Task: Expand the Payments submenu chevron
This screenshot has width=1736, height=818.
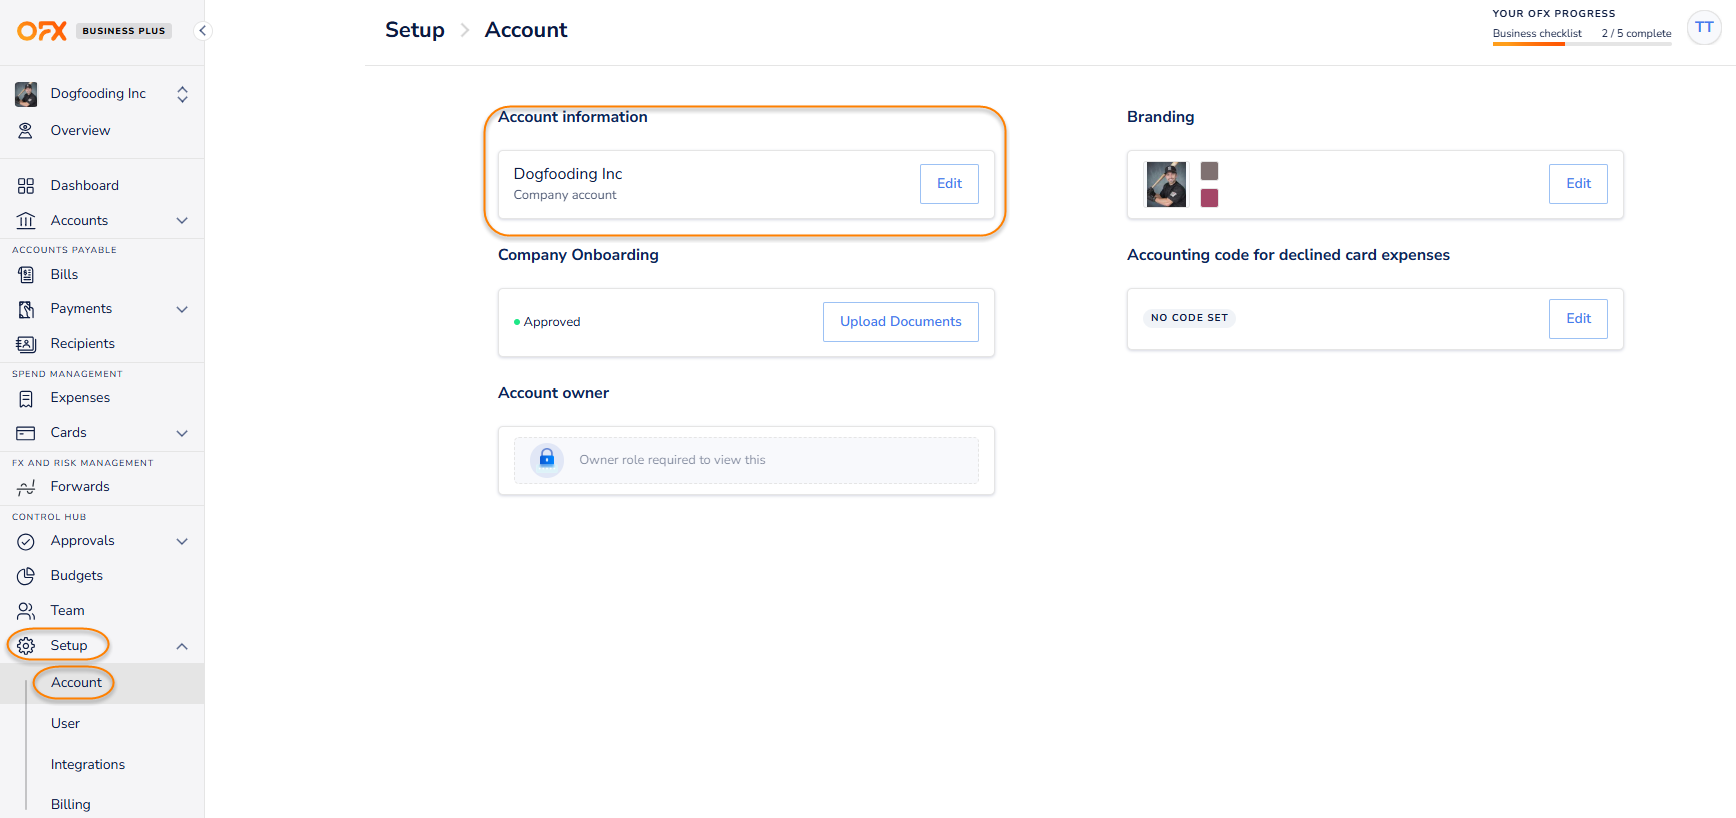Action: [182, 309]
